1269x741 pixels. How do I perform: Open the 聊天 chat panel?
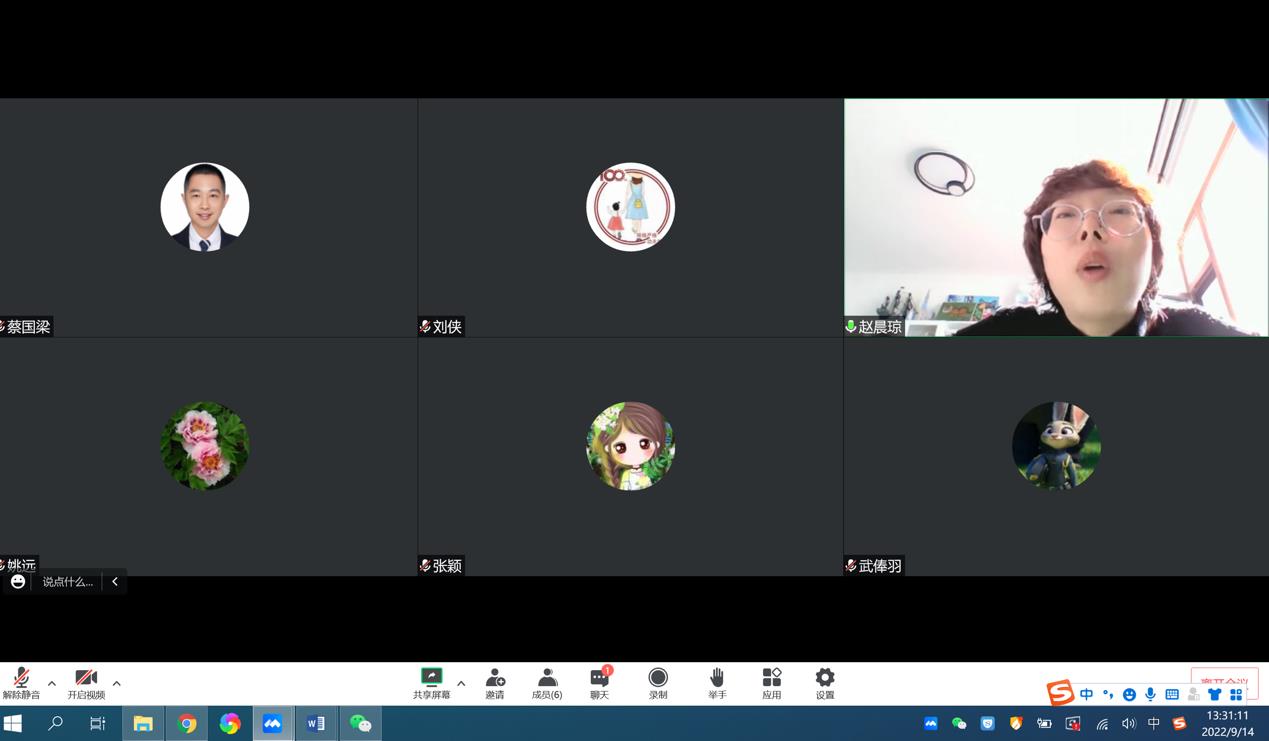click(600, 684)
